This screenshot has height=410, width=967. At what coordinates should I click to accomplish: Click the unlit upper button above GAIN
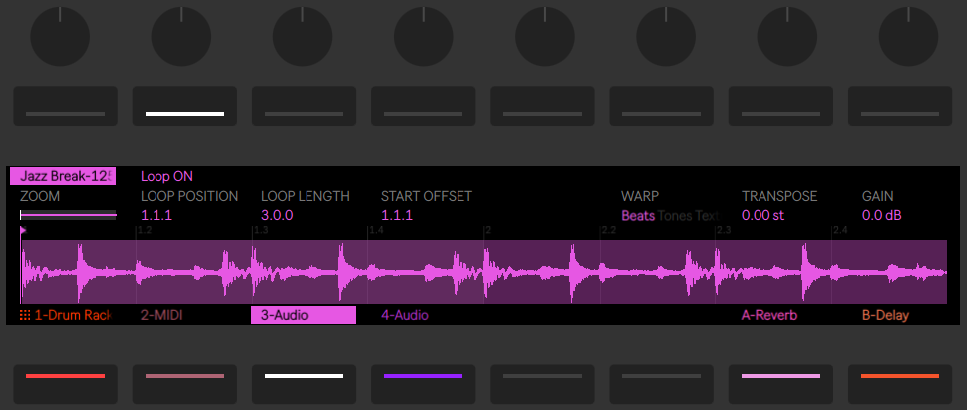click(900, 106)
